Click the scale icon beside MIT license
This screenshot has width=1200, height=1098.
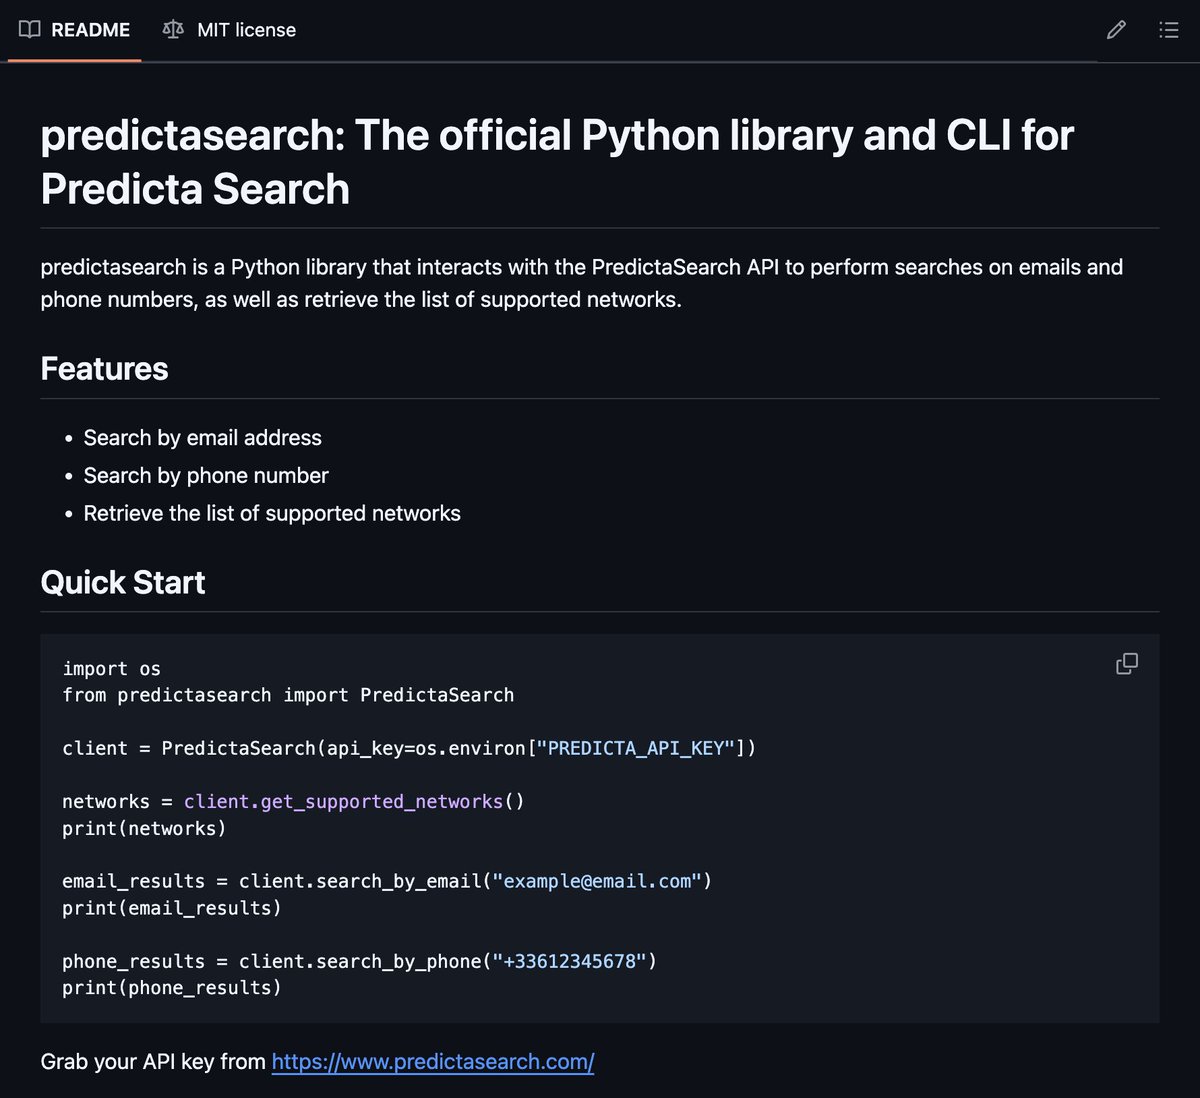tap(173, 30)
